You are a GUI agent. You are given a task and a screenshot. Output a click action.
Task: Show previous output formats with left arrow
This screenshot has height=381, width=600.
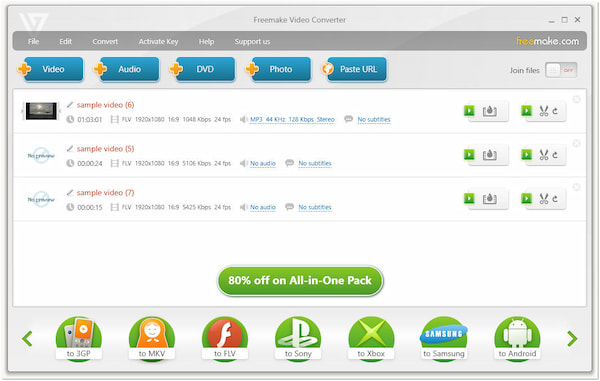(27, 339)
